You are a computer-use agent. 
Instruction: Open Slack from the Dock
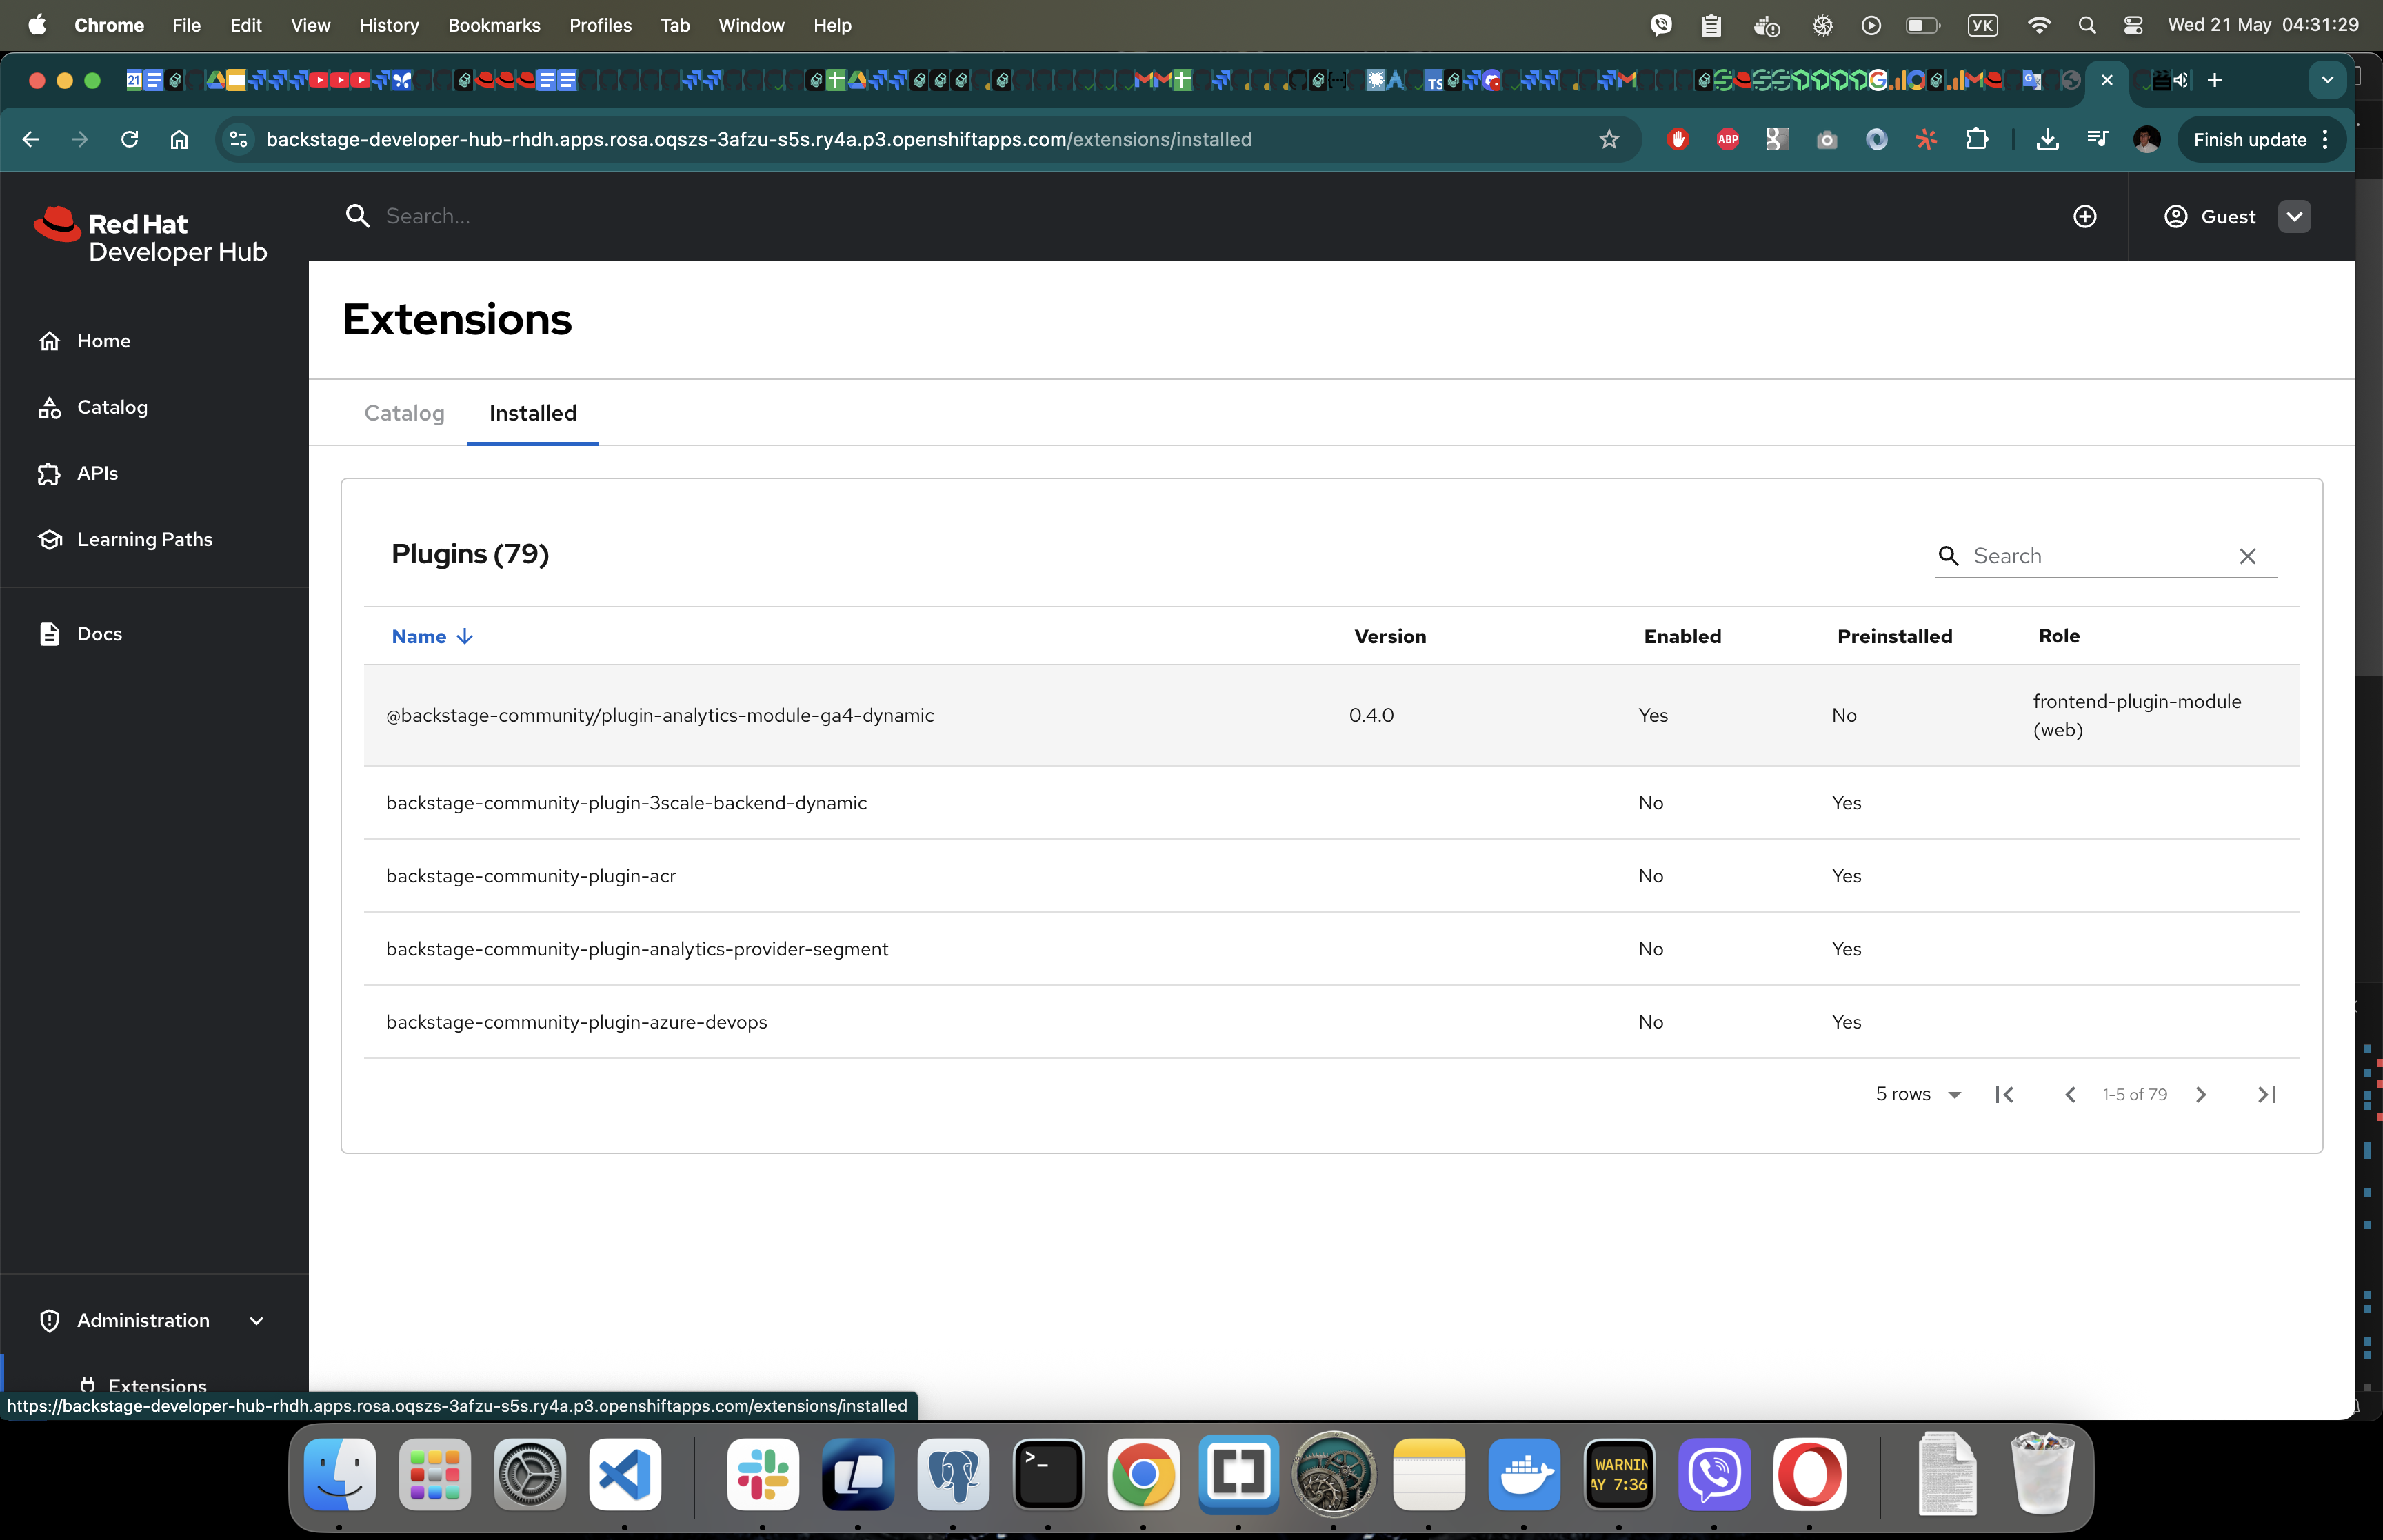[x=762, y=1474]
